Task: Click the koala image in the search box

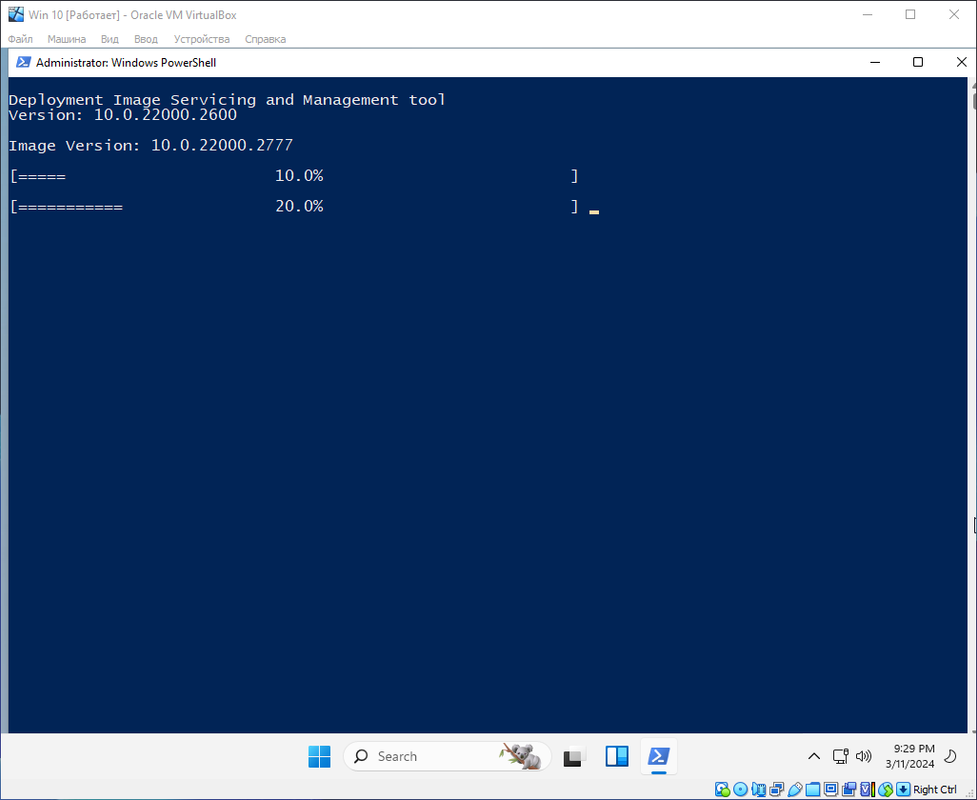Action: click(520, 756)
